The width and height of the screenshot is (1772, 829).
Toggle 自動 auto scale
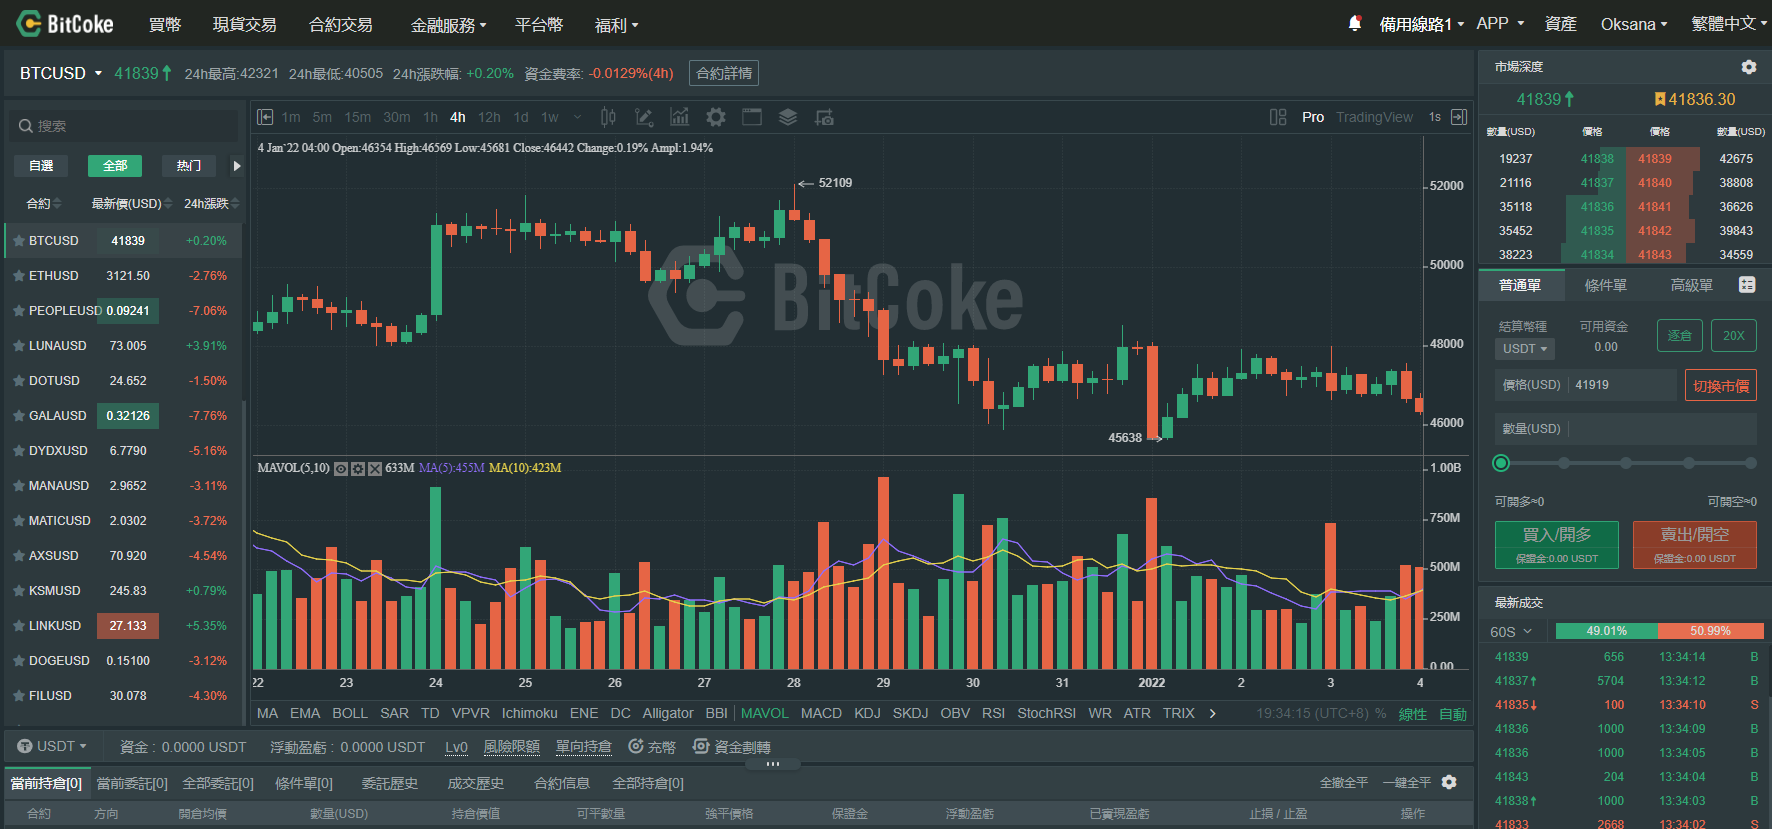tap(1453, 714)
